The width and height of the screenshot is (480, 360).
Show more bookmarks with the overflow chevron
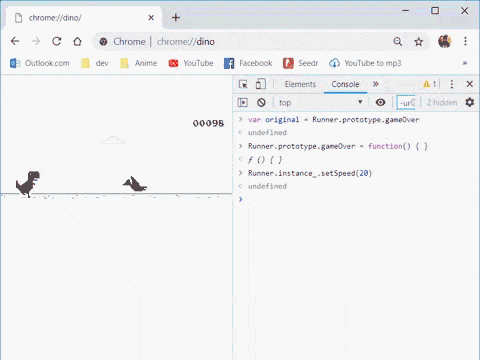point(465,63)
